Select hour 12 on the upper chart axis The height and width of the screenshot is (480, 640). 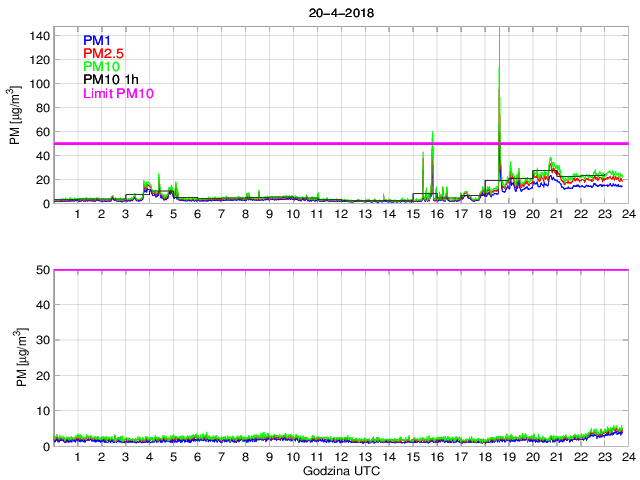click(340, 214)
